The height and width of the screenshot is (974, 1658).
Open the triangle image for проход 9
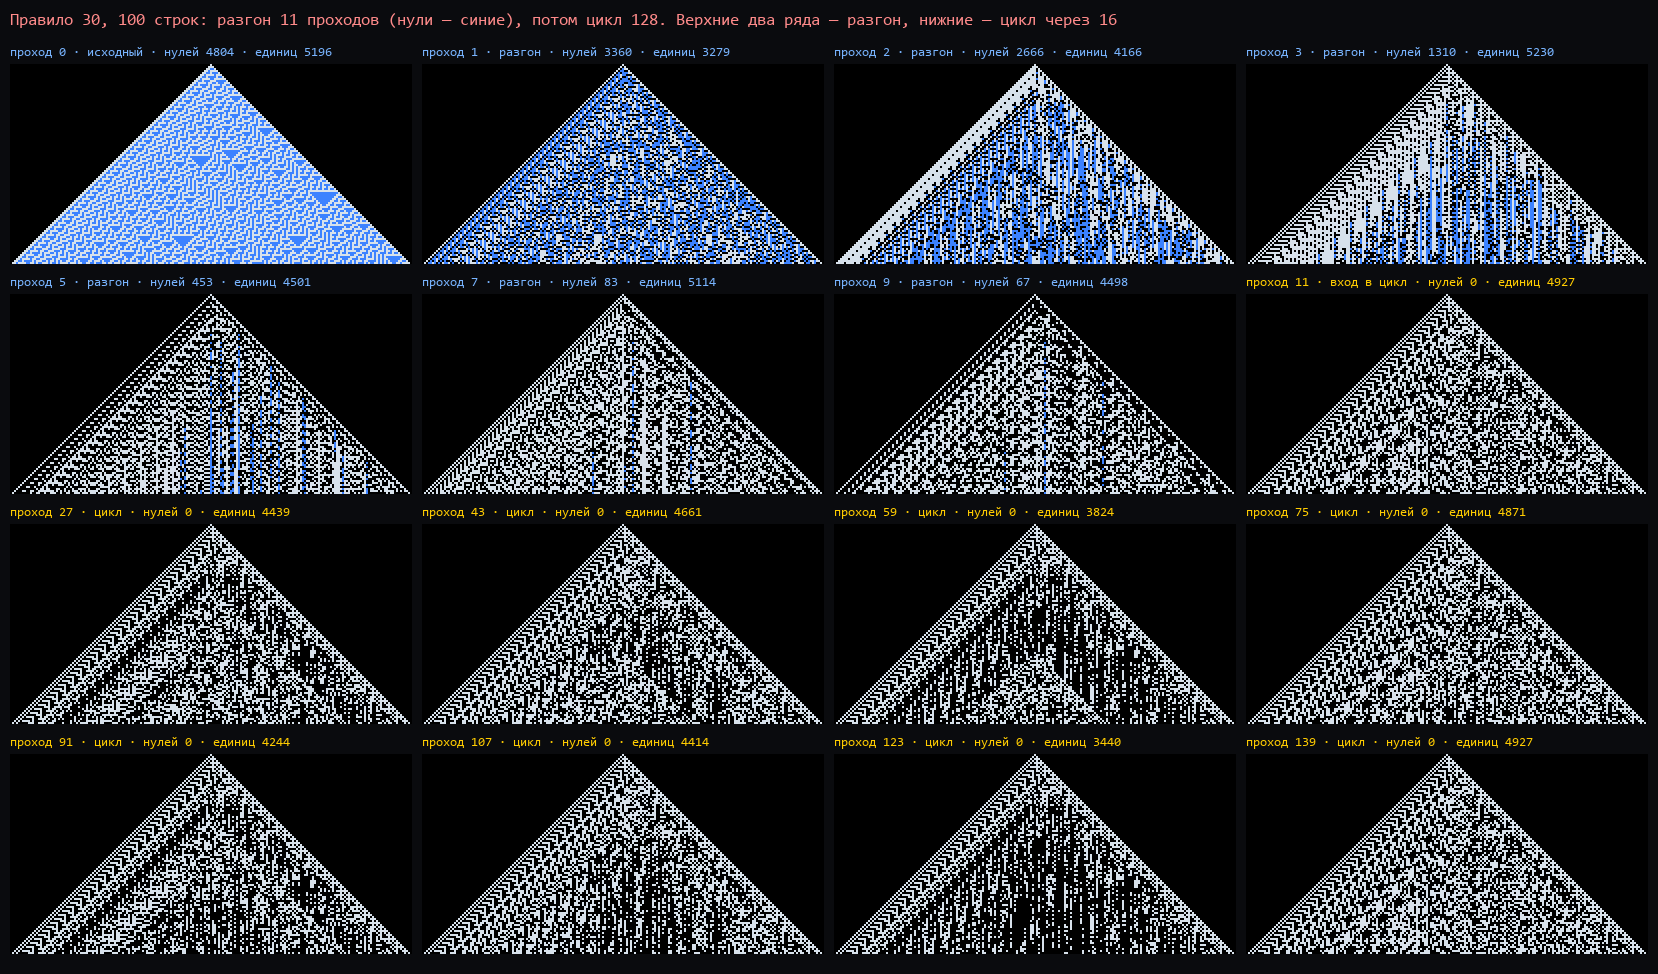[x=1035, y=394]
